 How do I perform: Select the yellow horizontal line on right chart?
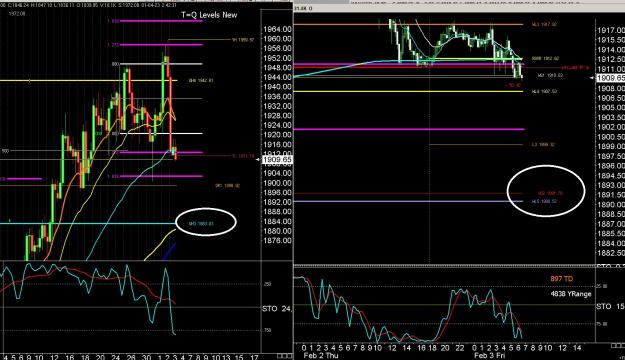coord(408,91)
